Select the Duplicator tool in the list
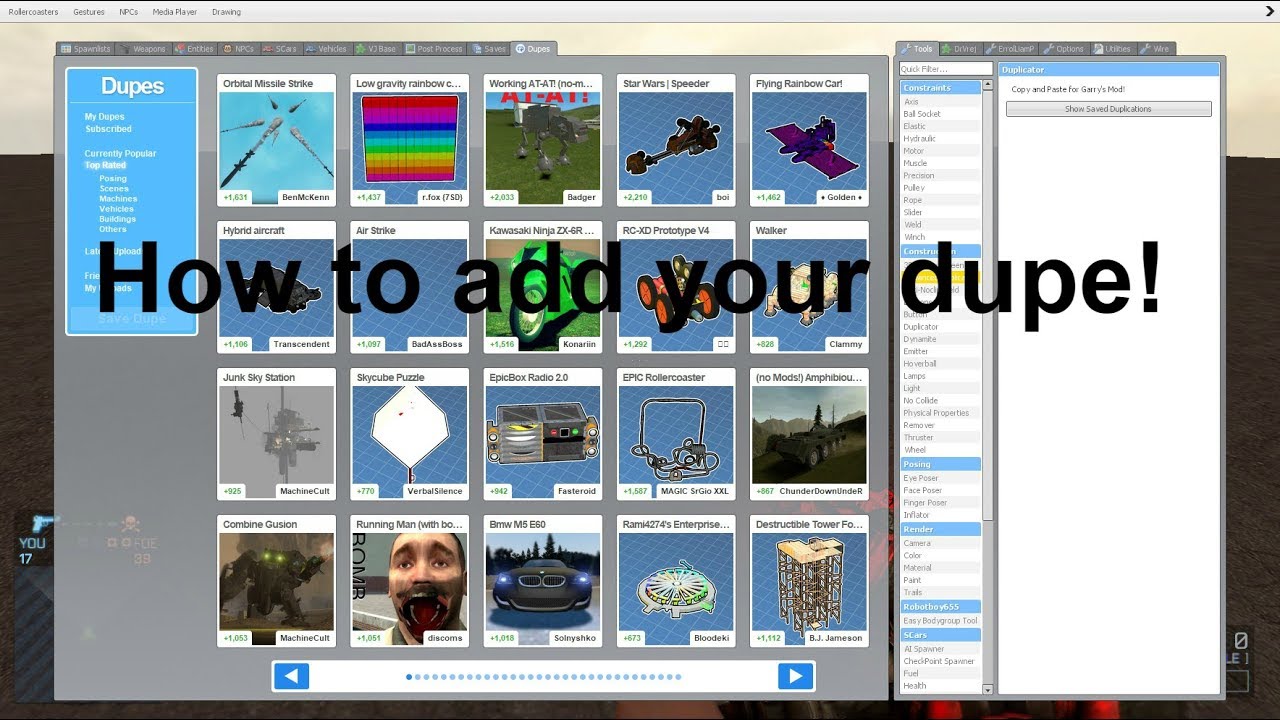Screen dimensions: 1280x720 pos(940,327)
